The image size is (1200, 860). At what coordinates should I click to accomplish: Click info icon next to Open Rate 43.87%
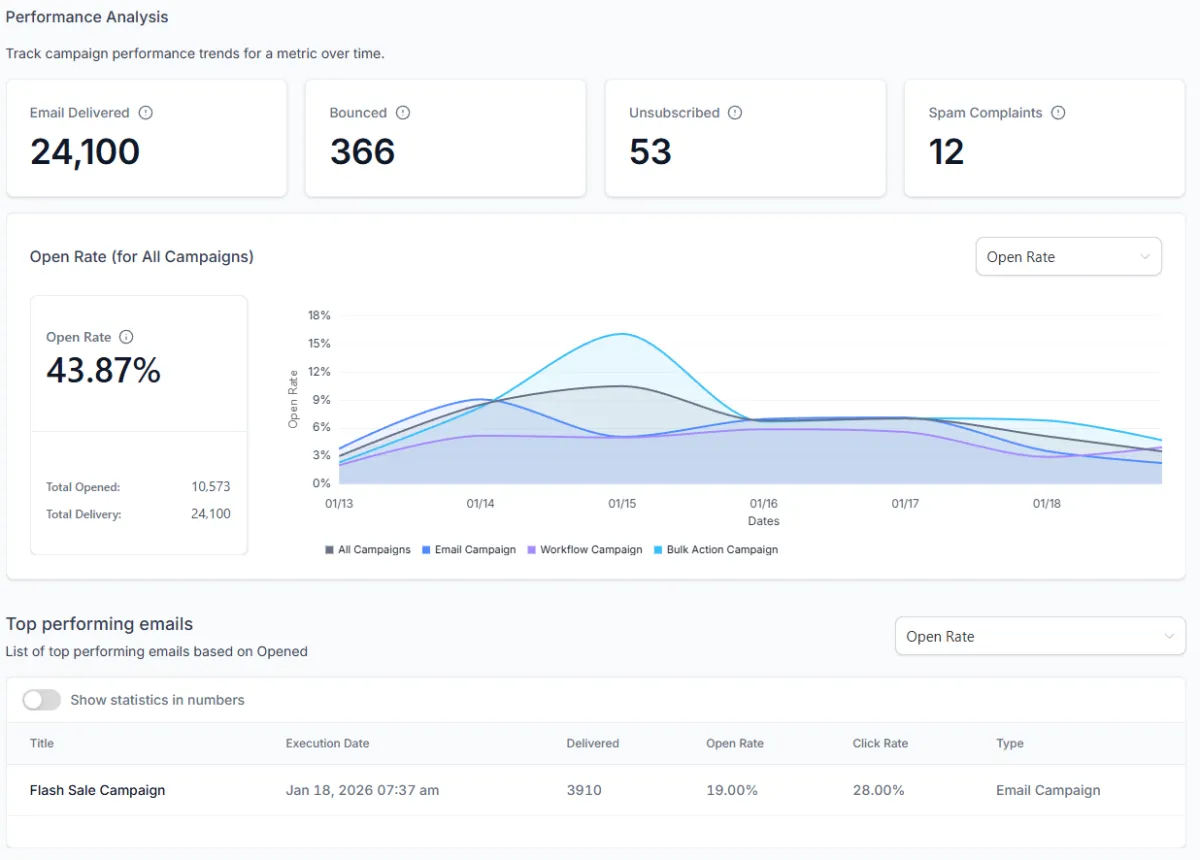tap(126, 337)
